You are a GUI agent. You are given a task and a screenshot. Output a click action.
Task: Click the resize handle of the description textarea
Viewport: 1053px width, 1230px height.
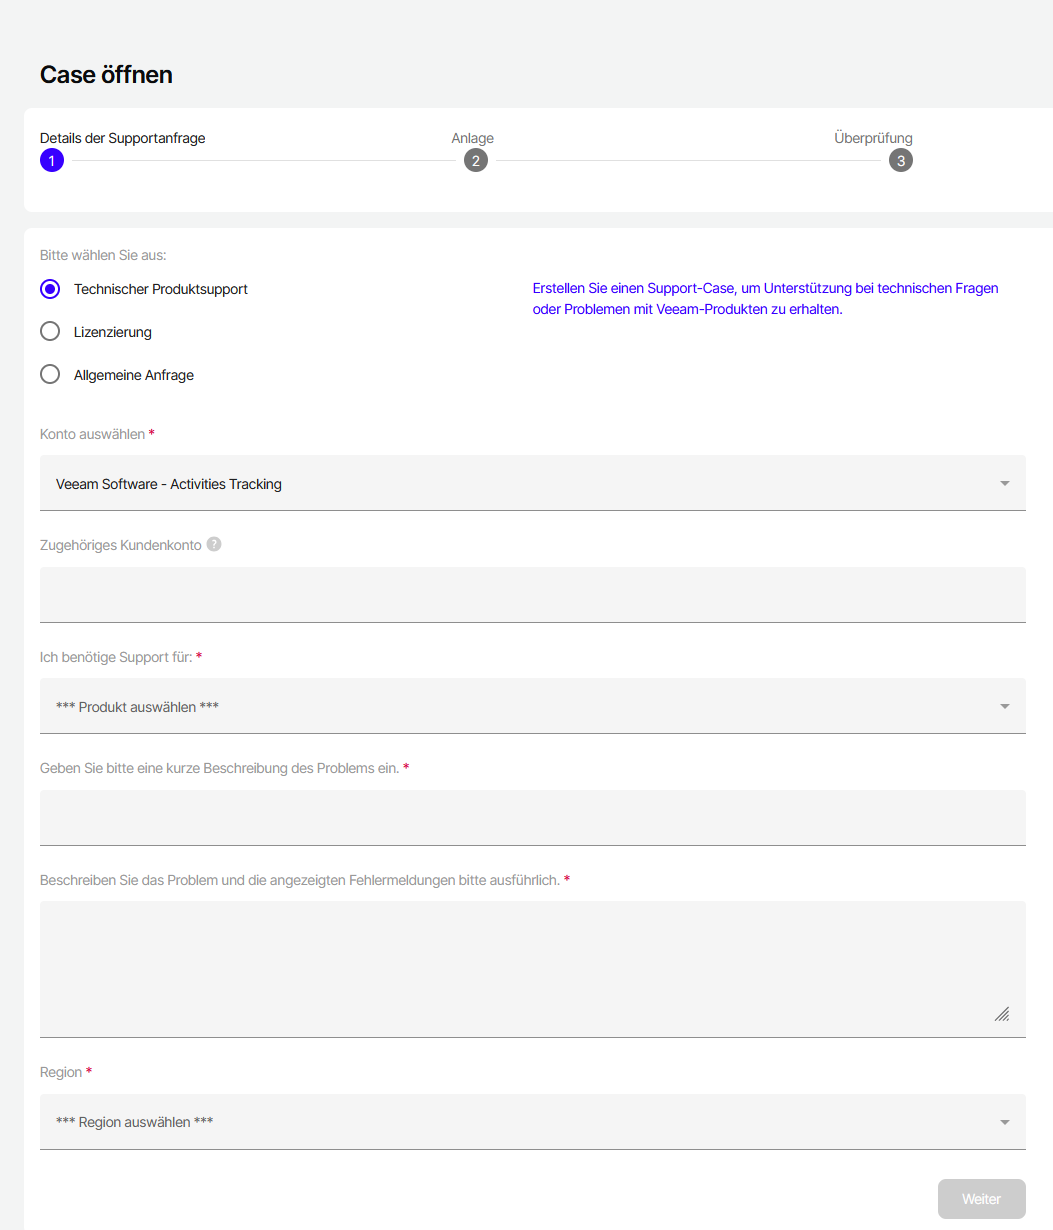pyautogui.click(x=1002, y=1014)
